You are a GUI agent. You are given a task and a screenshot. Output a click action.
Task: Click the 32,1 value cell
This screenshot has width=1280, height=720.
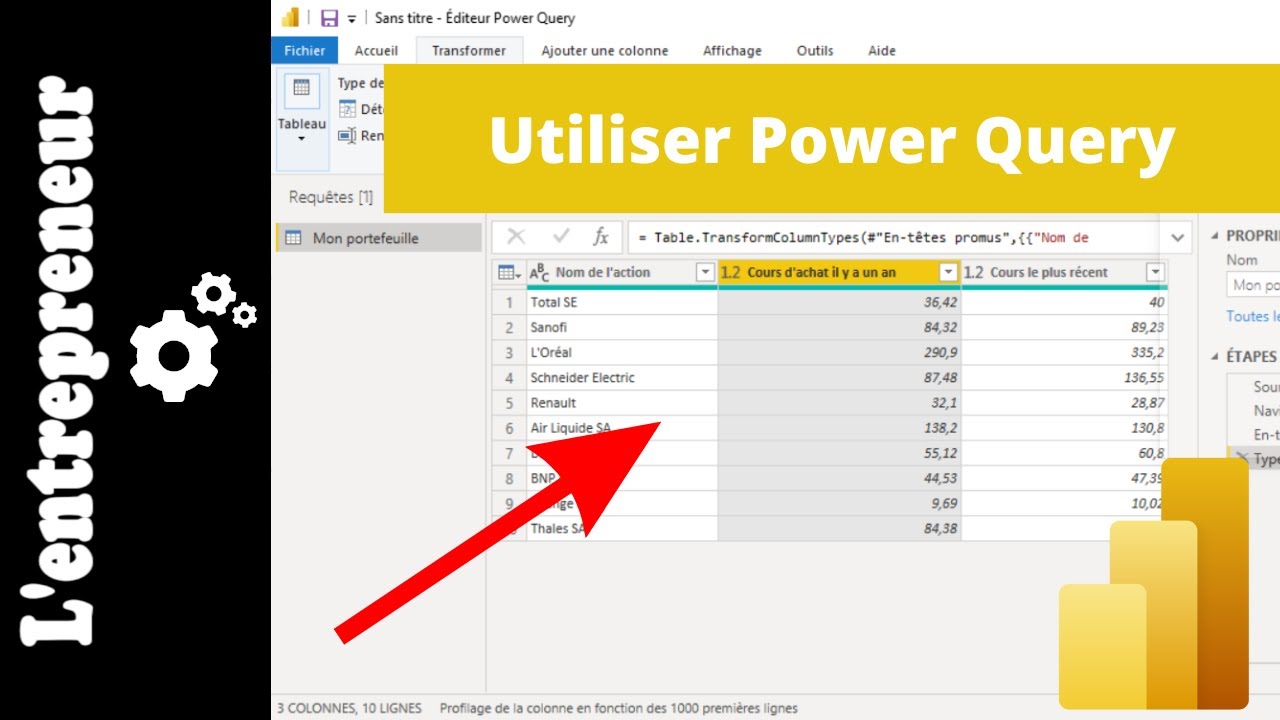(x=839, y=402)
